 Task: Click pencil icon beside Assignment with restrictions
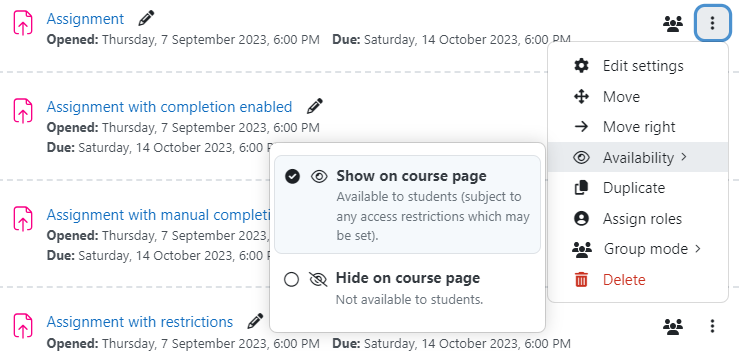click(255, 321)
